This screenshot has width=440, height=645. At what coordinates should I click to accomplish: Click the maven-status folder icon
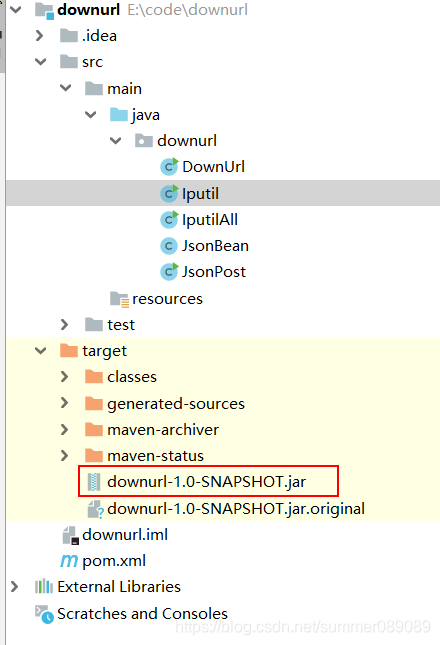click(x=94, y=456)
